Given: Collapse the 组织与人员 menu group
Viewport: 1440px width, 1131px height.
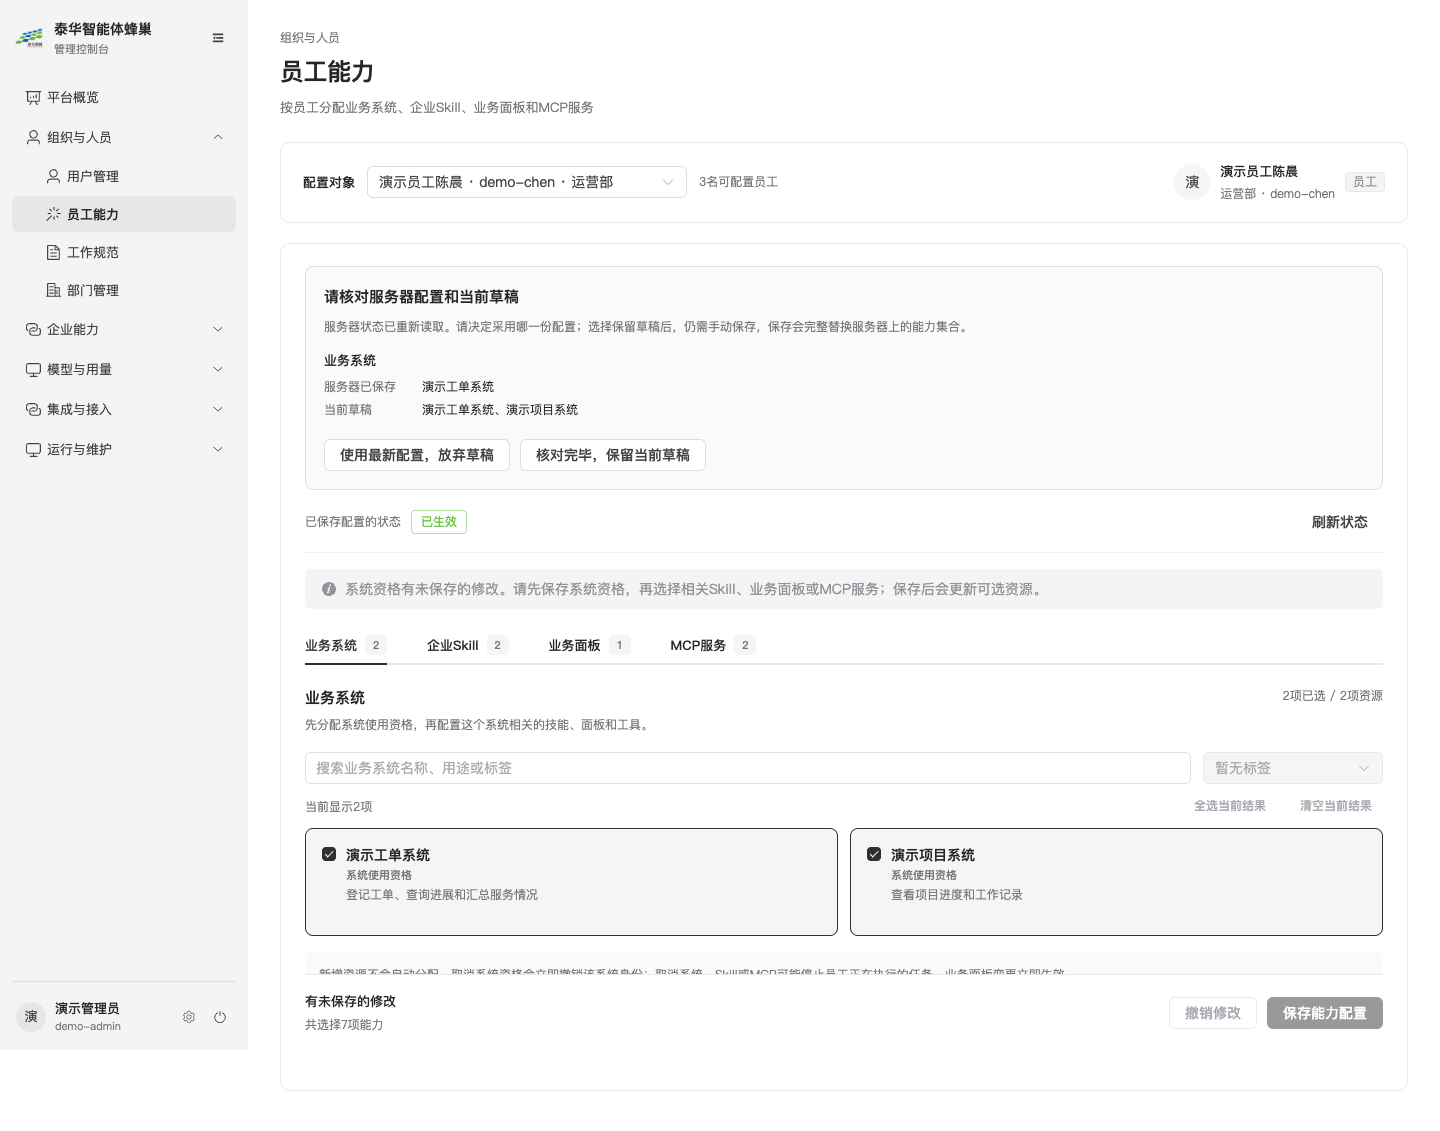Looking at the screenshot, I should point(218,137).
